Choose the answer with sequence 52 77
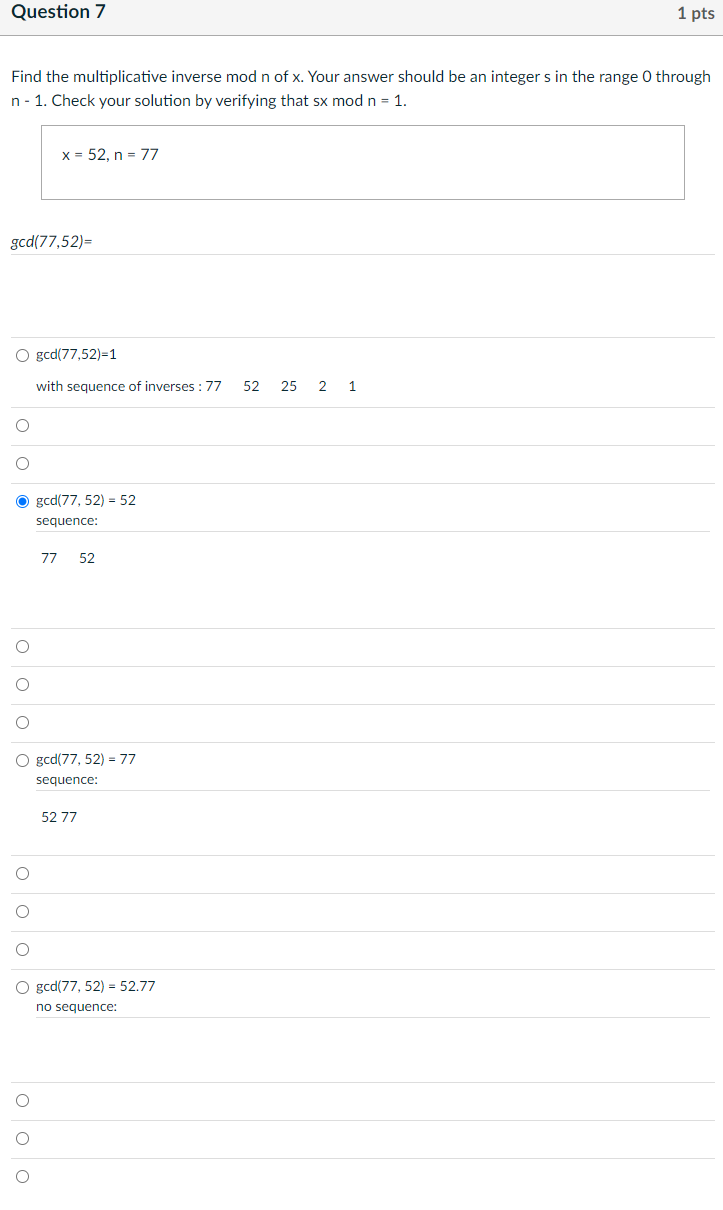Screen dimensions: 723x1210 [22, 759]
